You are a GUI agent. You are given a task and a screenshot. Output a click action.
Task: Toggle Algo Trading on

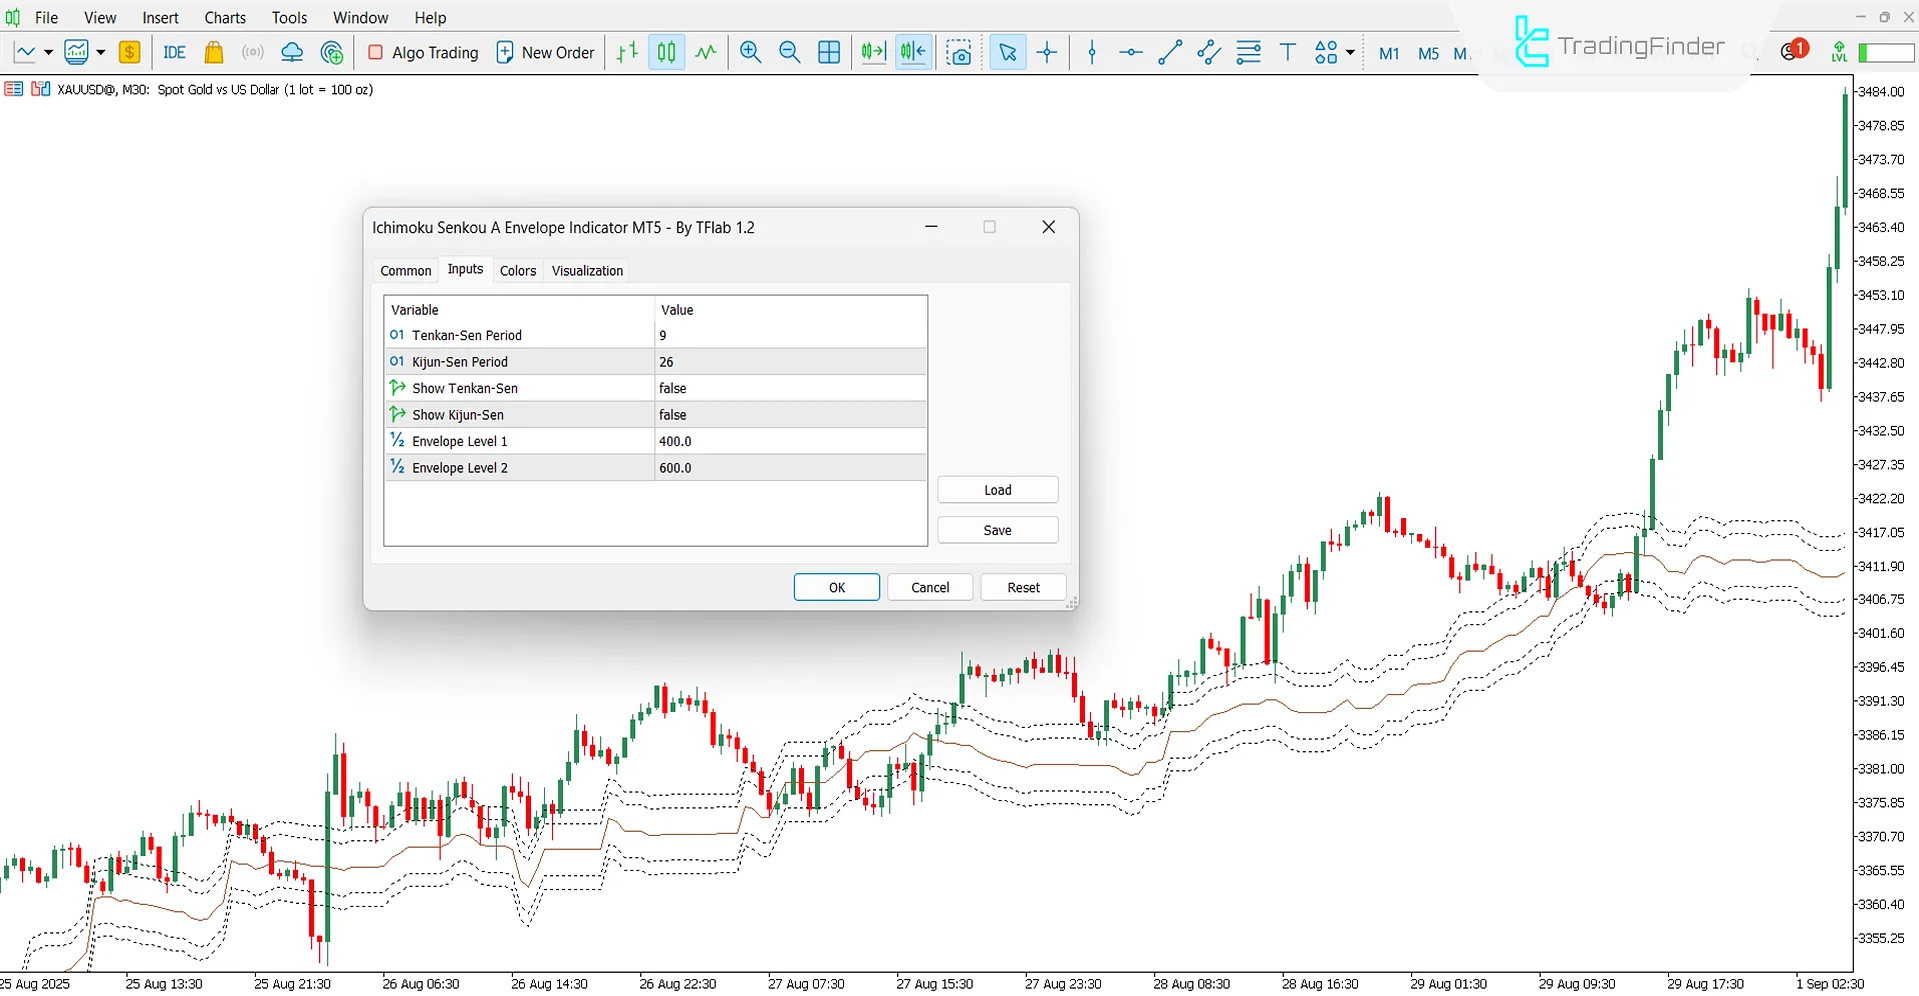(422, 52)
